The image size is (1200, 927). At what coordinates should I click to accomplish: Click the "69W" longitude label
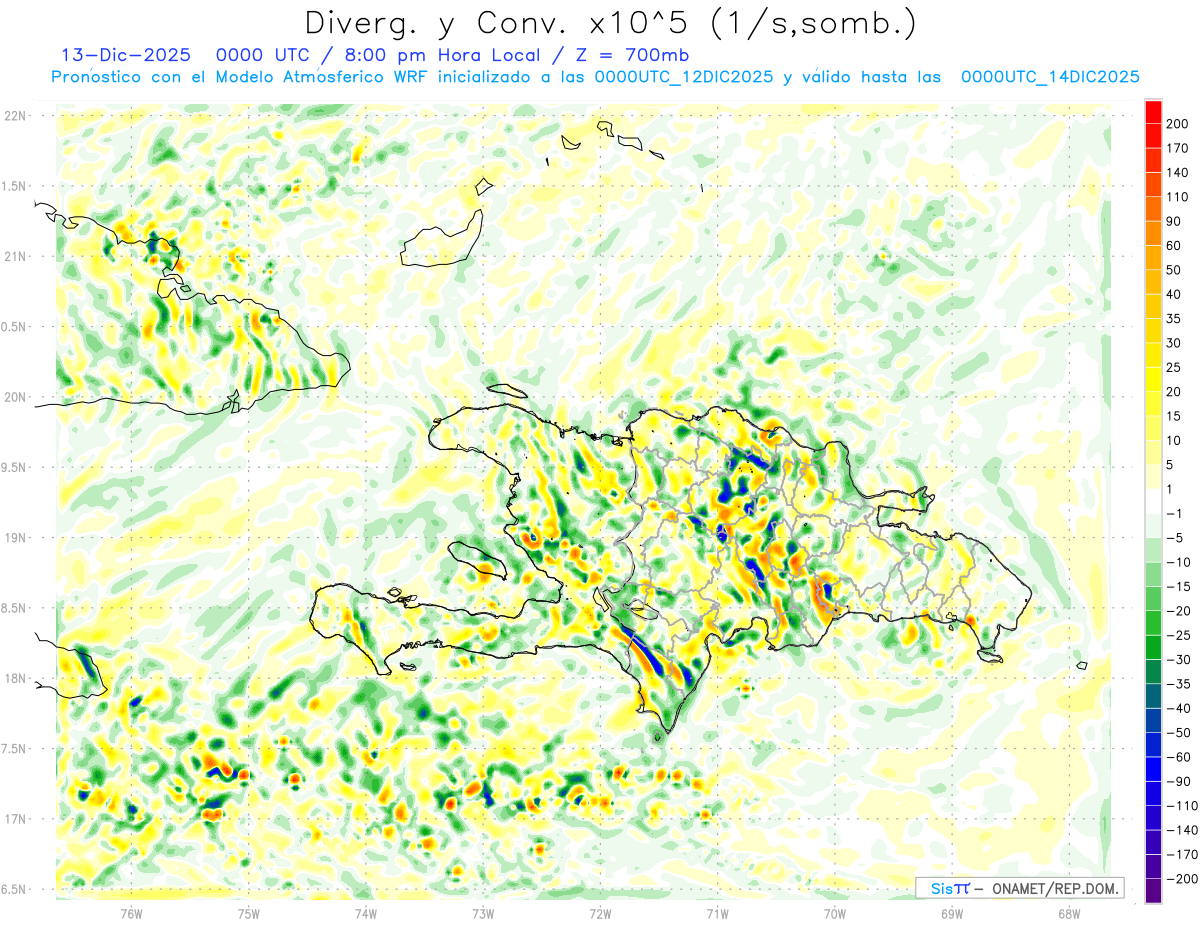pos(952,913)
